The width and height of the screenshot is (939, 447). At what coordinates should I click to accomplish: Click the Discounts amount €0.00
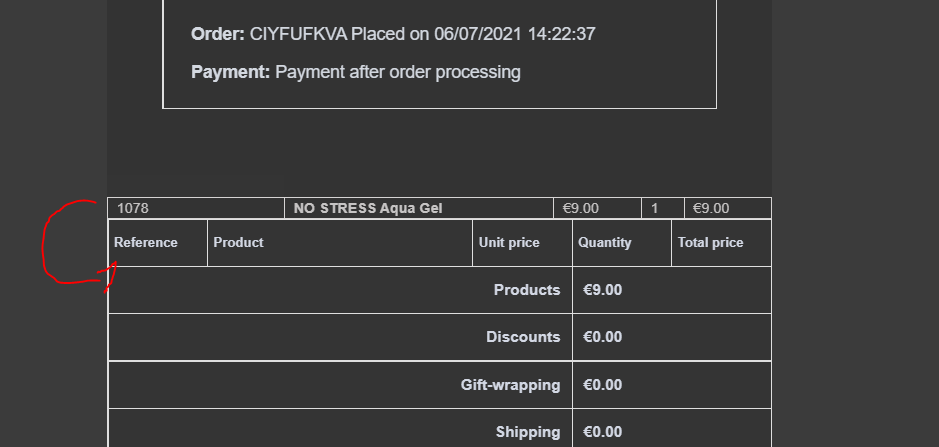(602, 337)
